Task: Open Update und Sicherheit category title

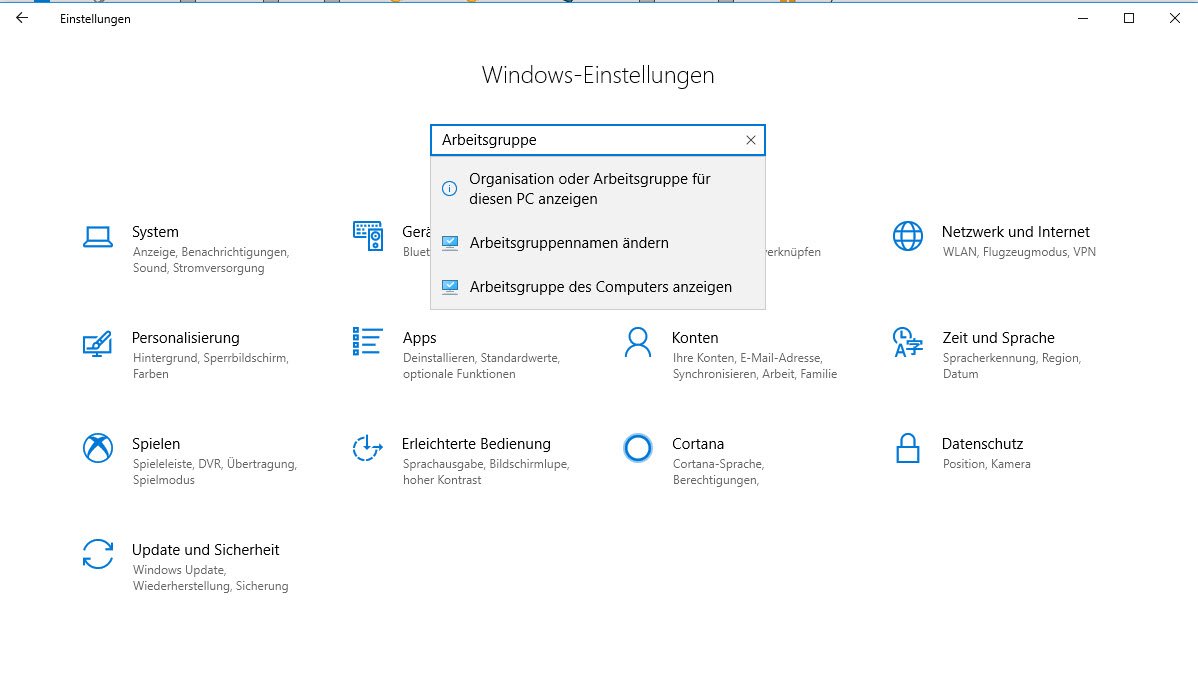Action: coord(206,551)
